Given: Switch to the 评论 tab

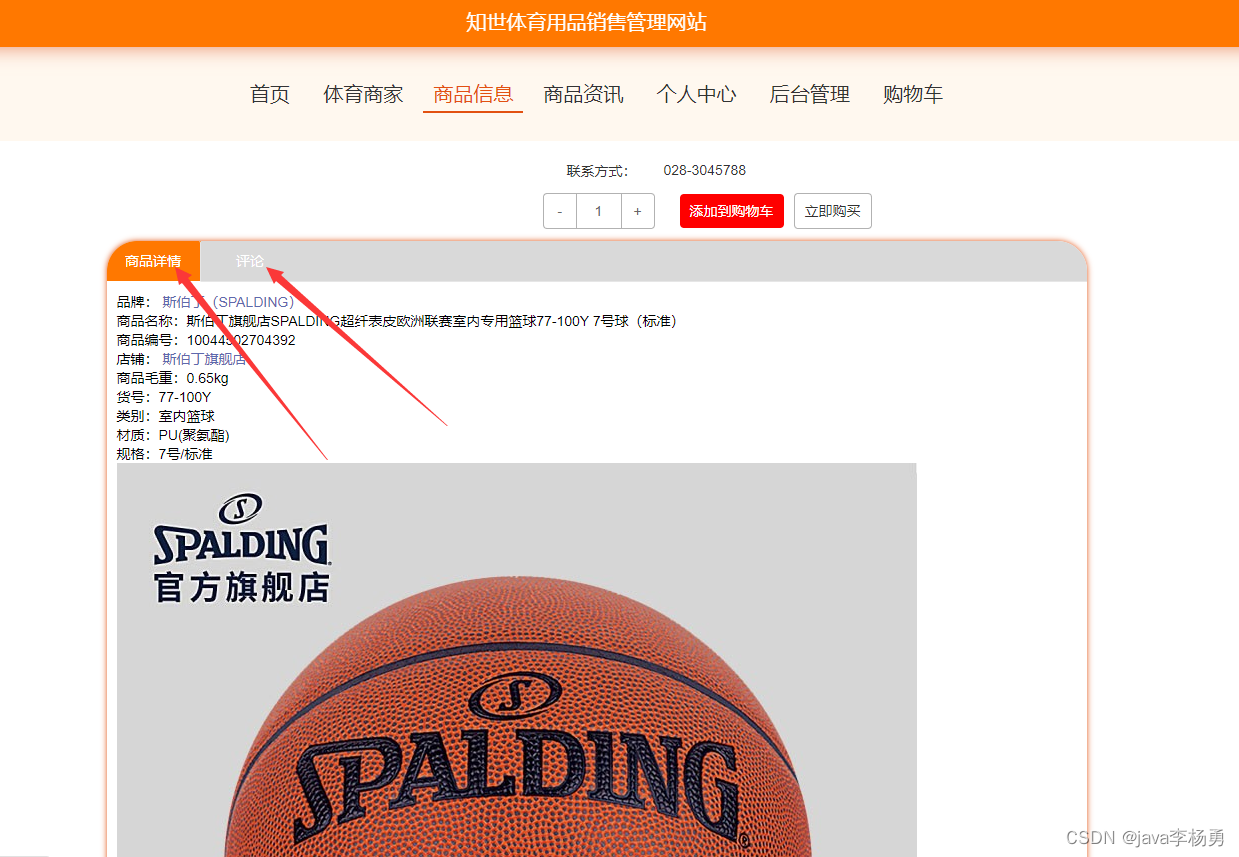Looking at the screenshot, I should pyautogui.click(x=250, y=262).
